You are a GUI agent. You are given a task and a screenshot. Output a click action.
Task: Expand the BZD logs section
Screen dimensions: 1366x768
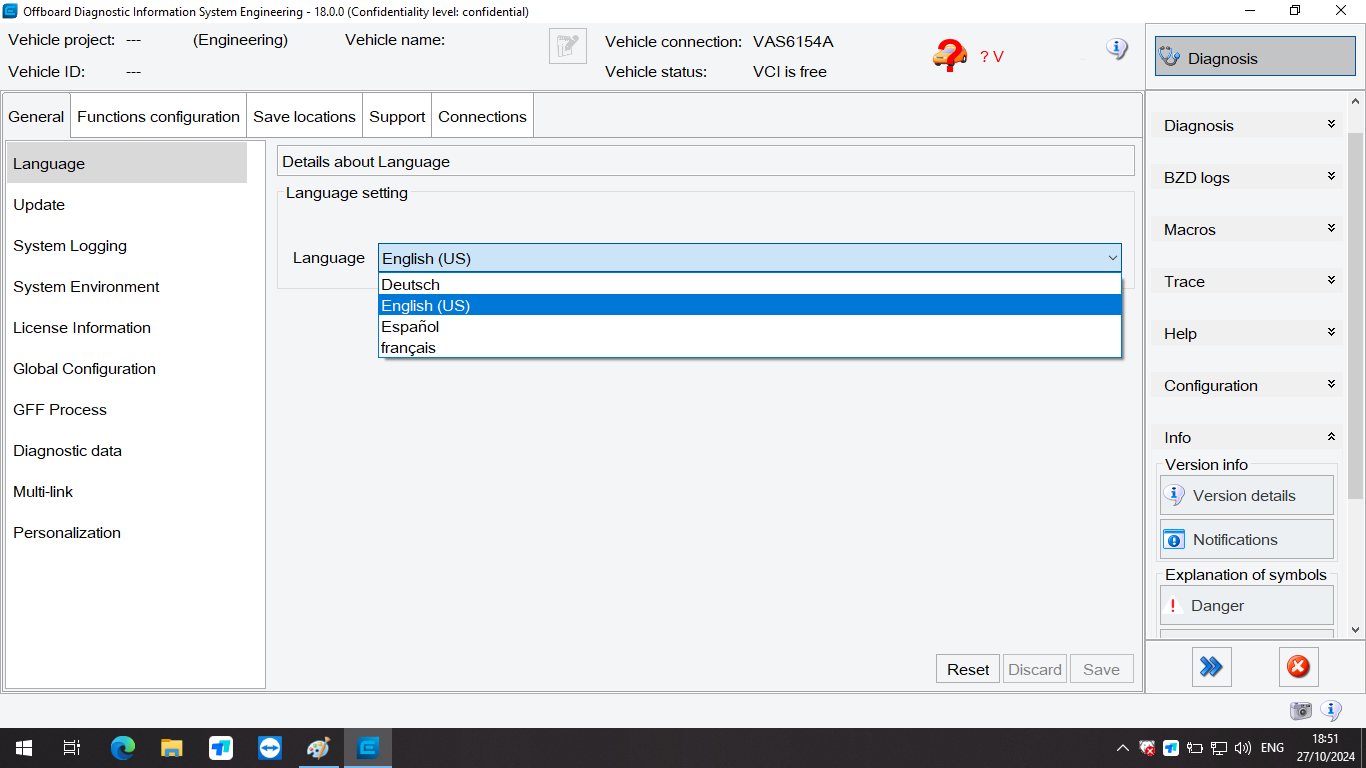[1331, 177]
